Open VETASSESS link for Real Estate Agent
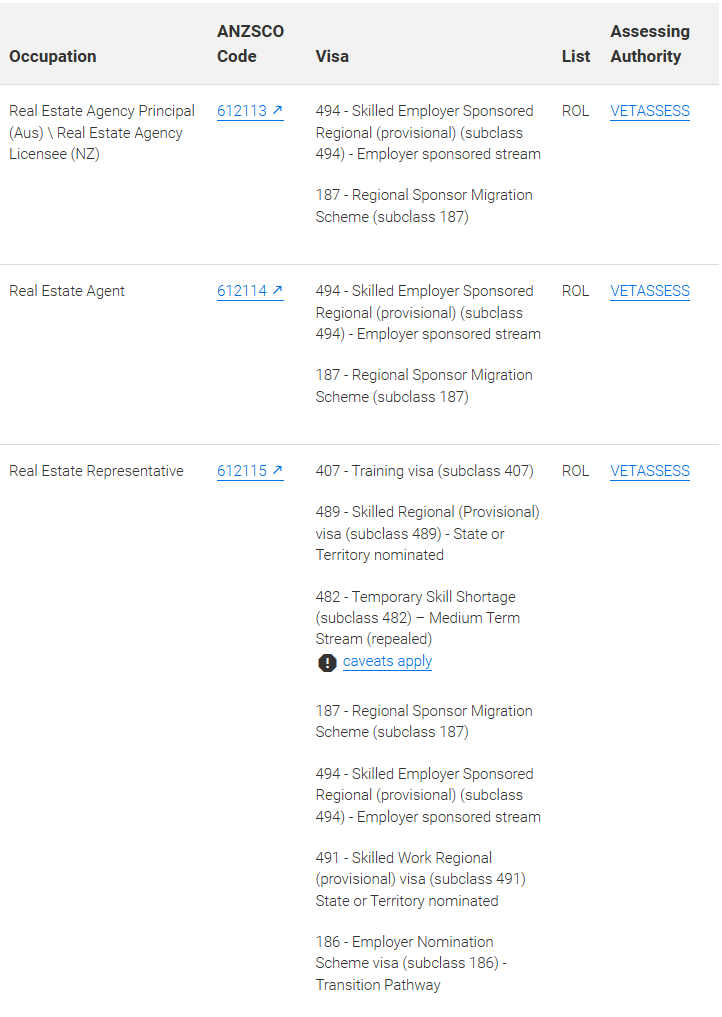Image resolution: width=722 pixels, height=1017 pixels. click(x=650, y=291)
